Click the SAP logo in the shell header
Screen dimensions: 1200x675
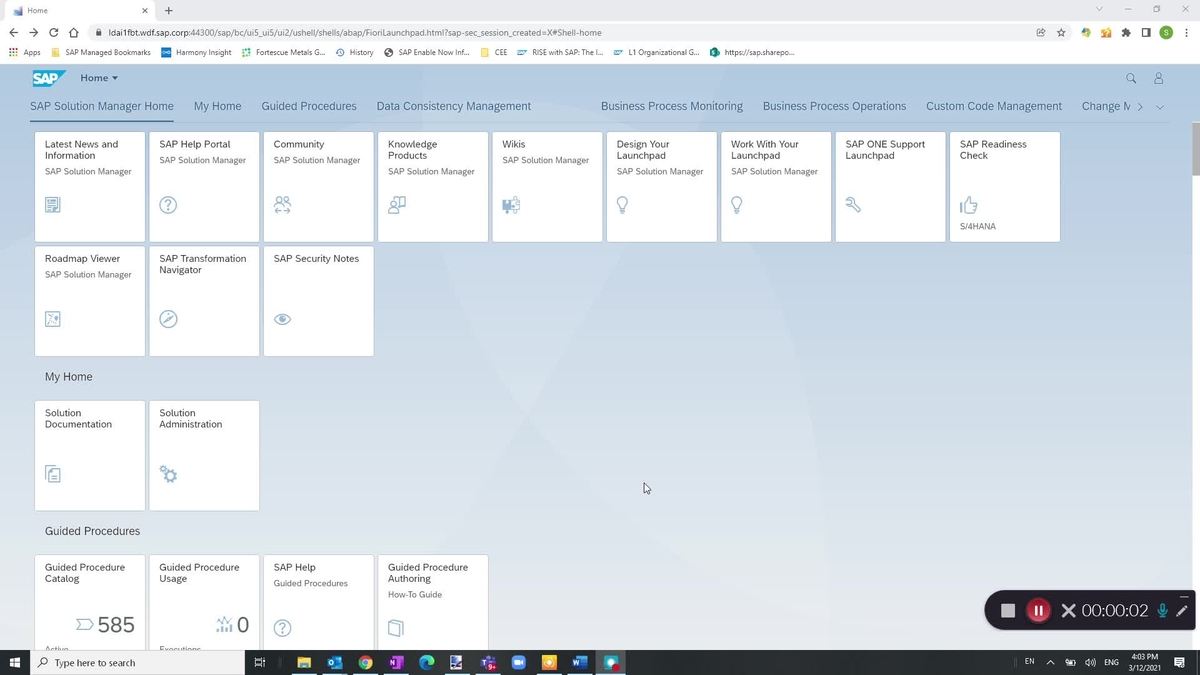click(x=48, y=78)
